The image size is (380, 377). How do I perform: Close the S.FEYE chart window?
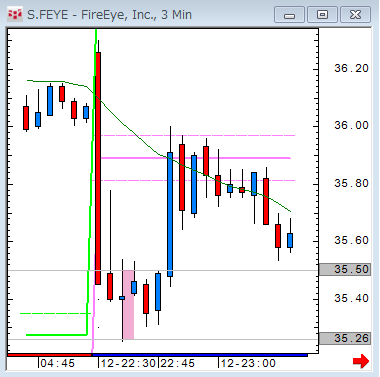(x=355, y=15)
